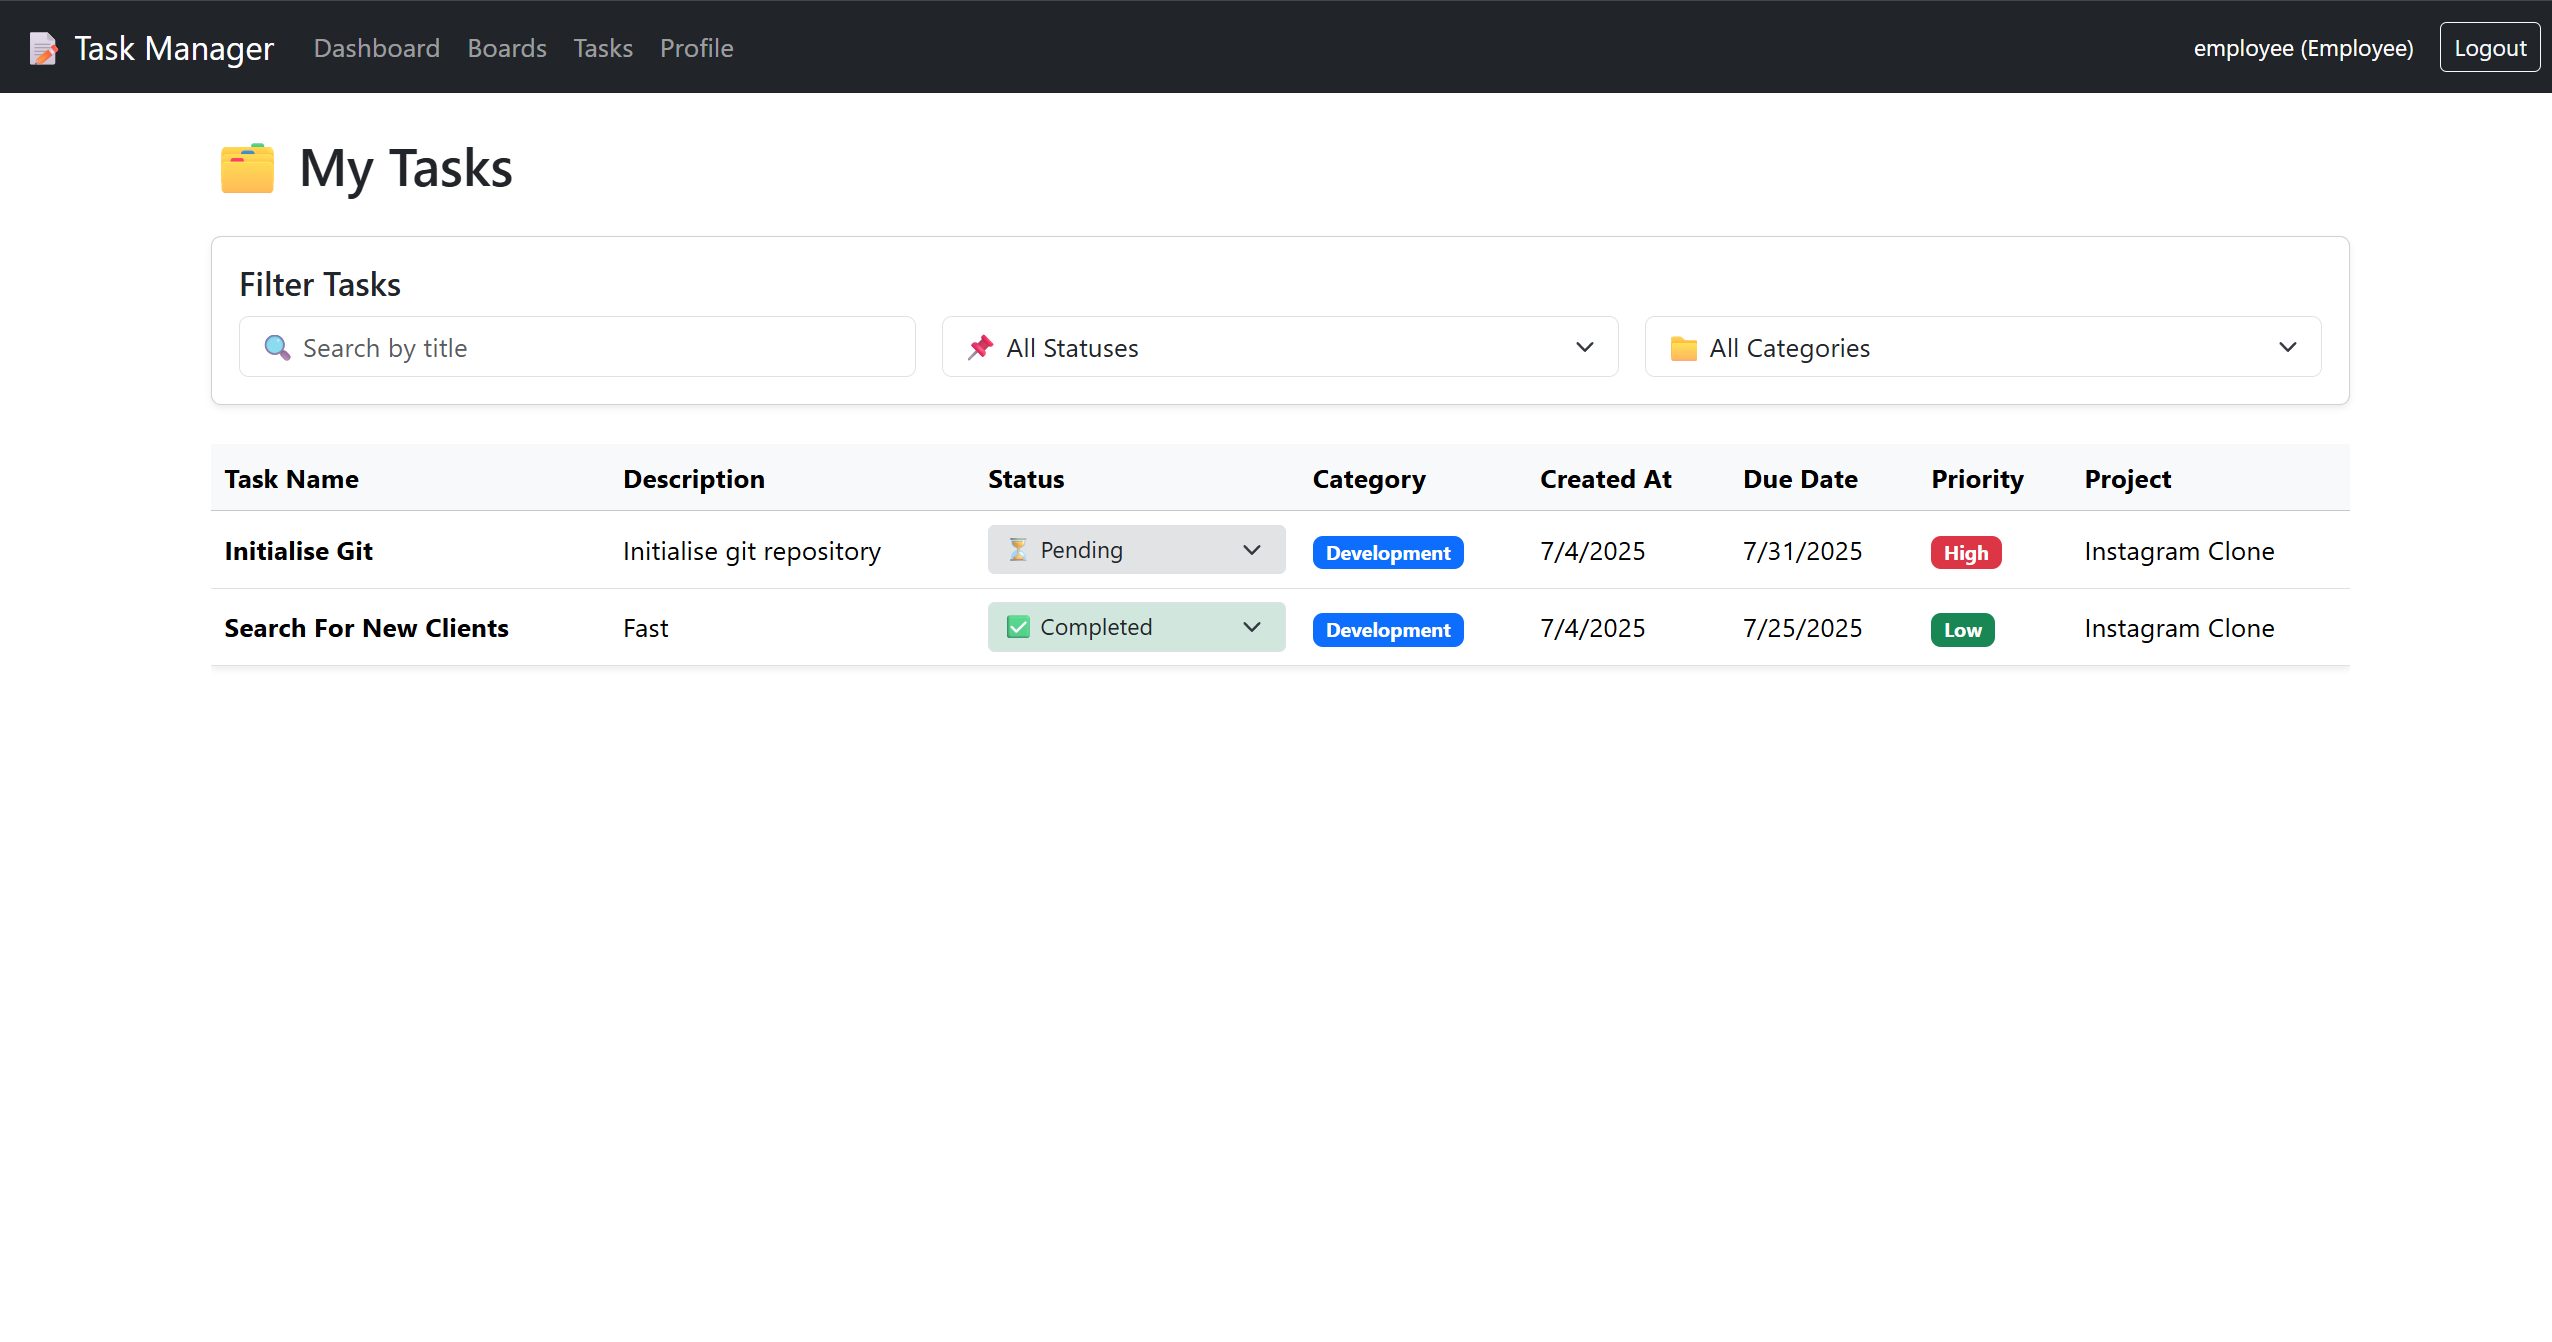Click the red High priority badge
Image resolution: width=2552 pixels, height=1342 pixels.
point(1965,553)
